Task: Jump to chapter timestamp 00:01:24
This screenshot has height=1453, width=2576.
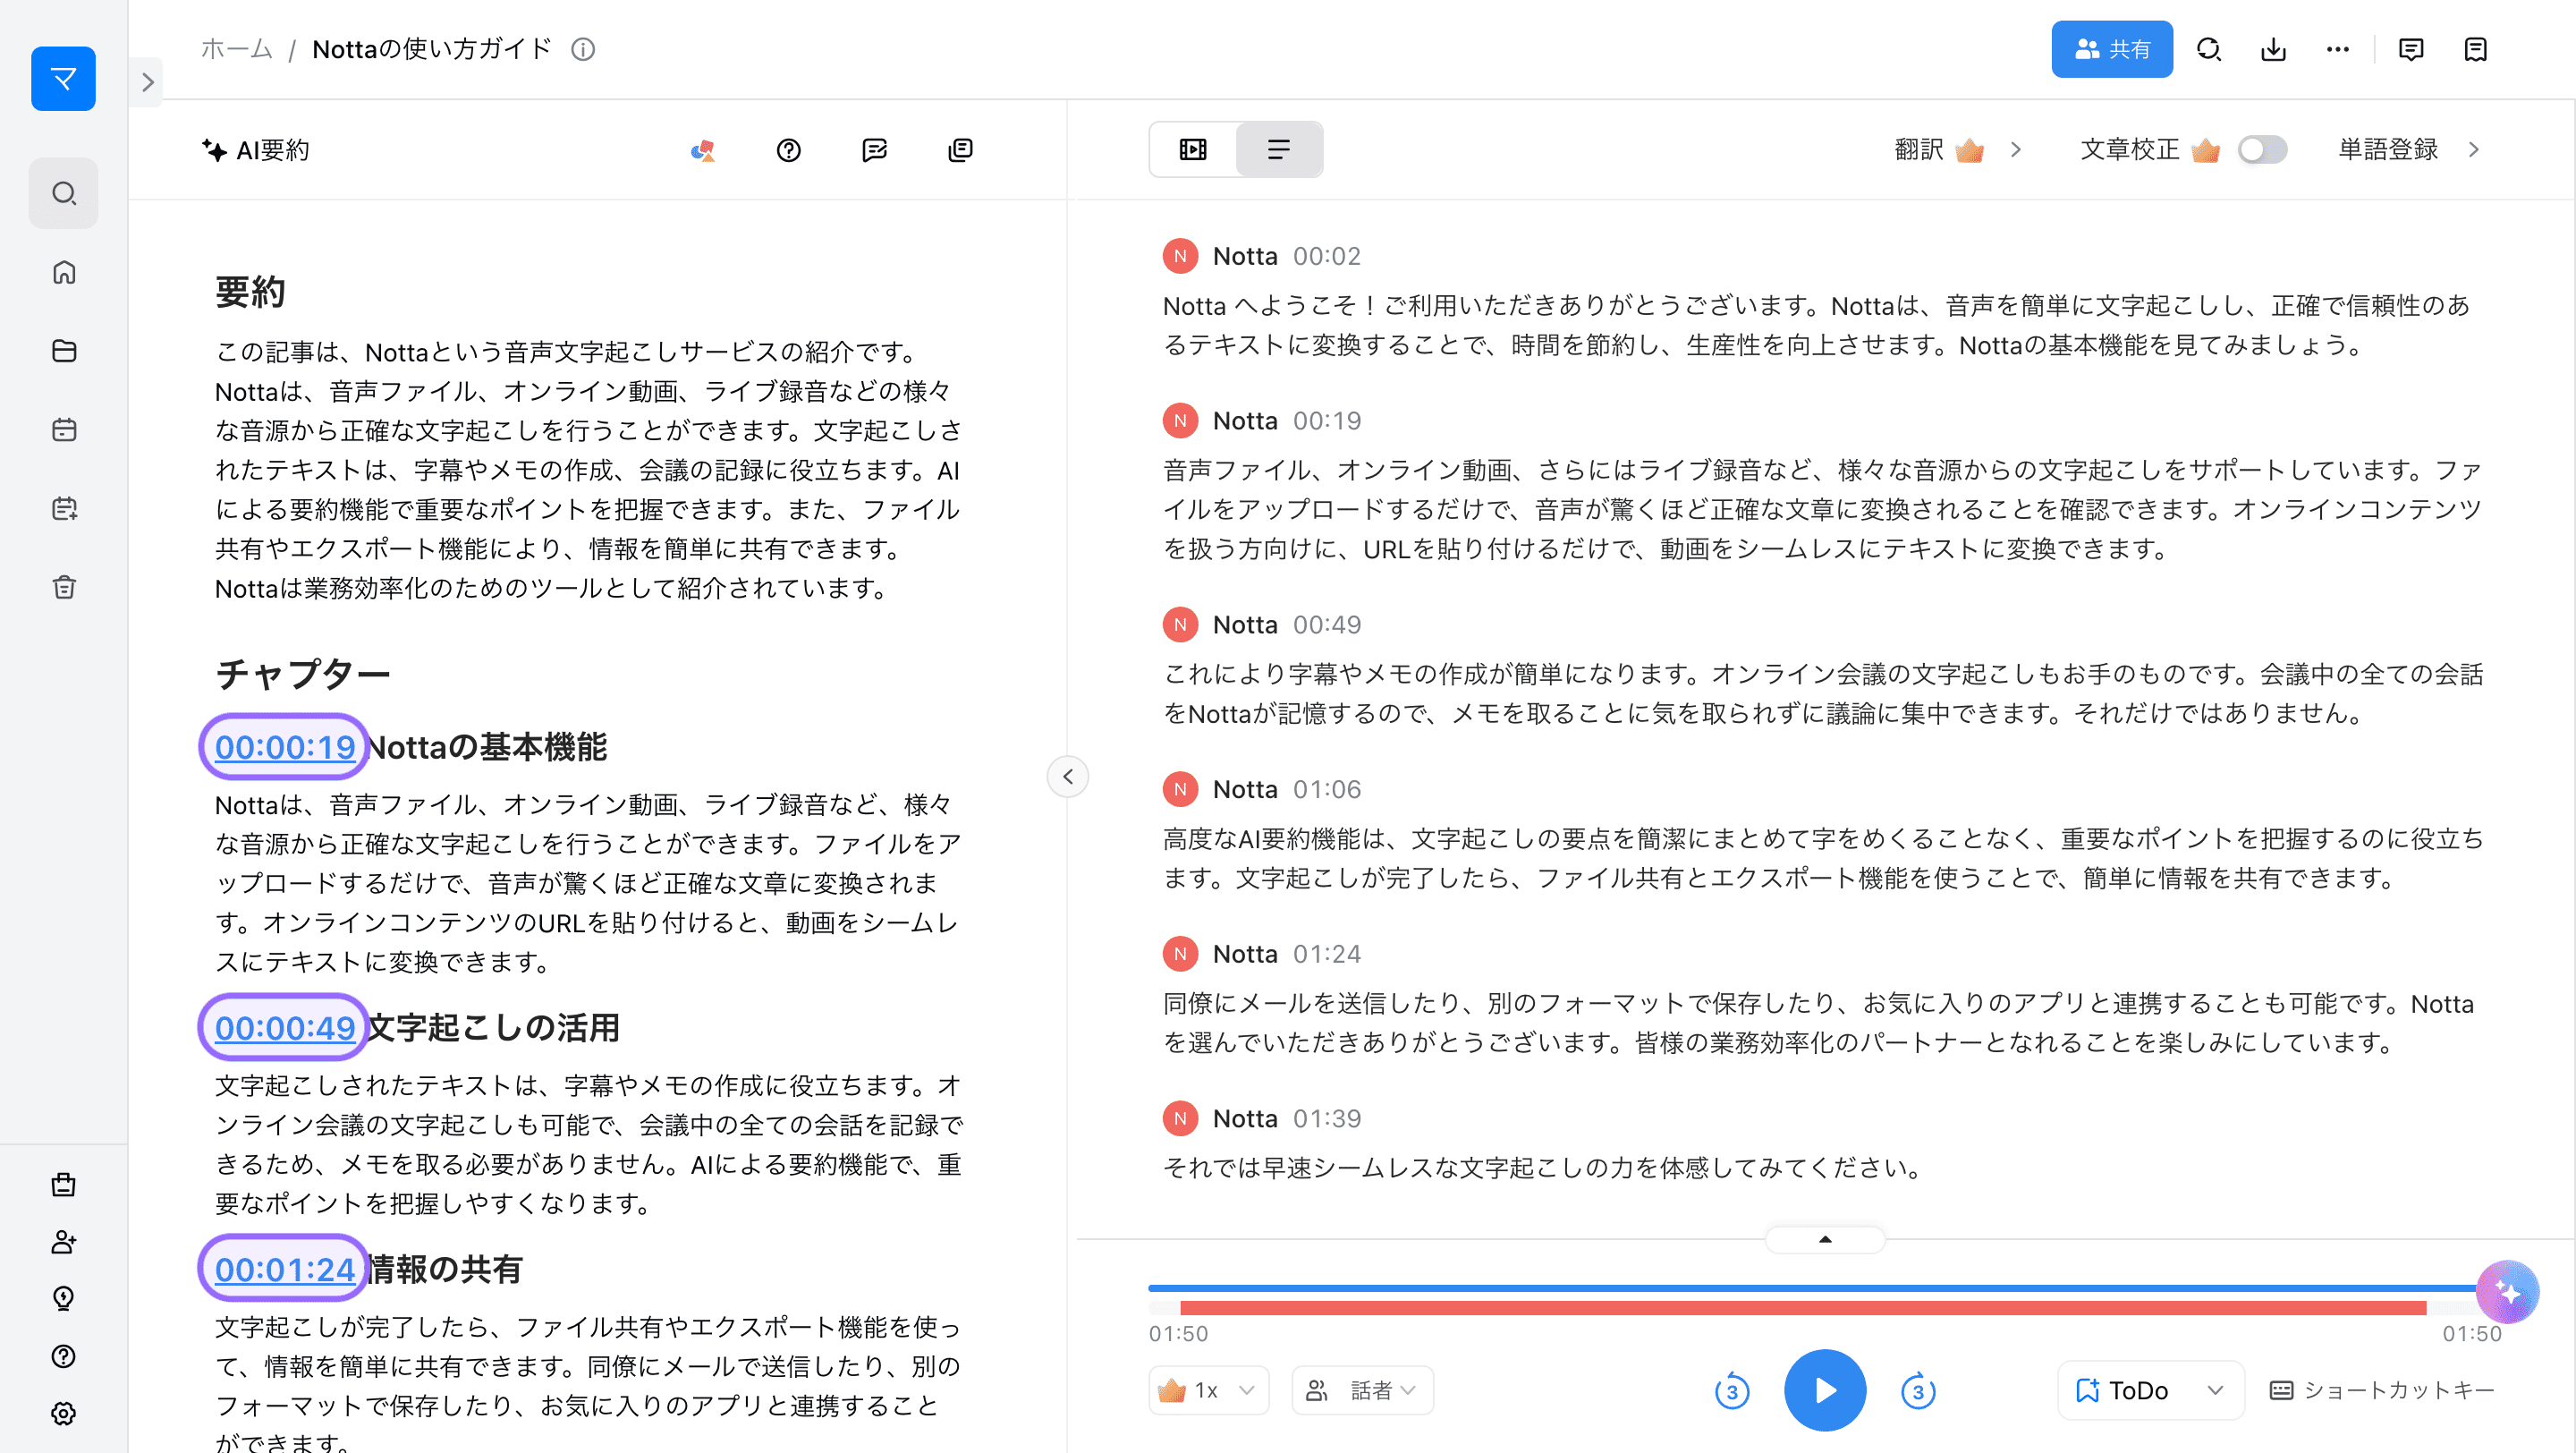Action: coord(285,1268)
